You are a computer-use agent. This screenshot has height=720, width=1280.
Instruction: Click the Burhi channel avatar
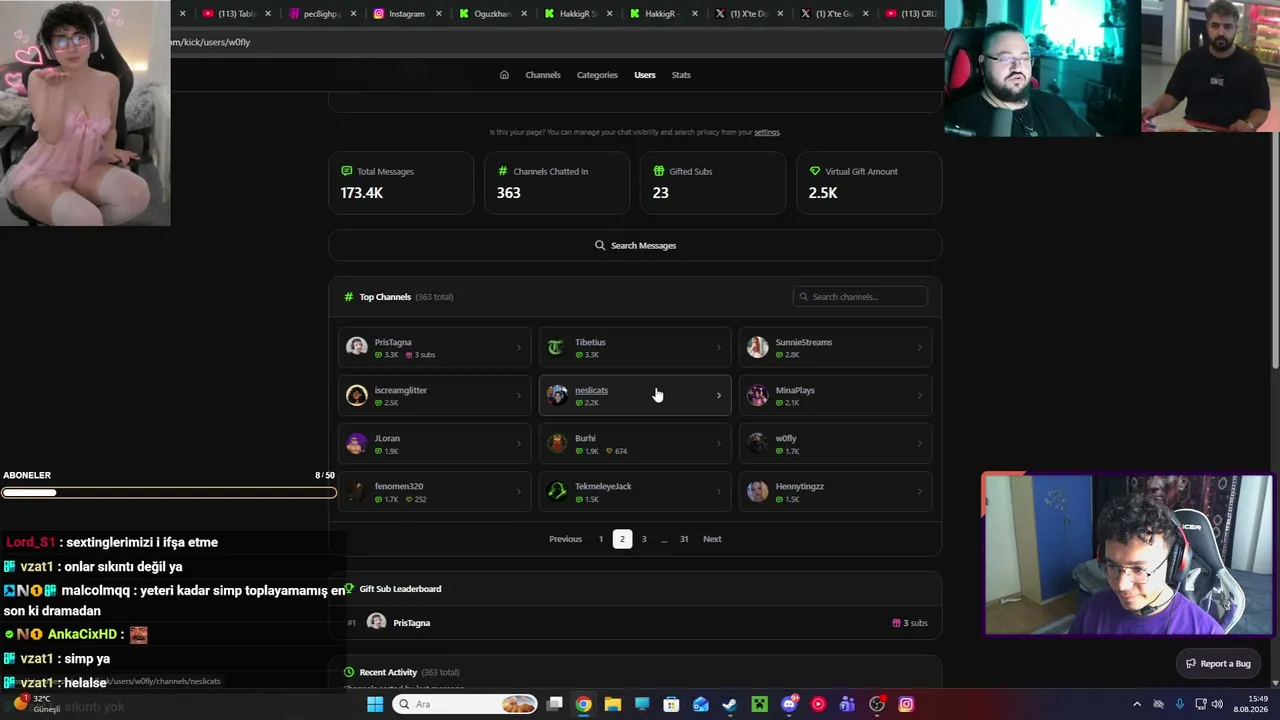tap(557, 443)
